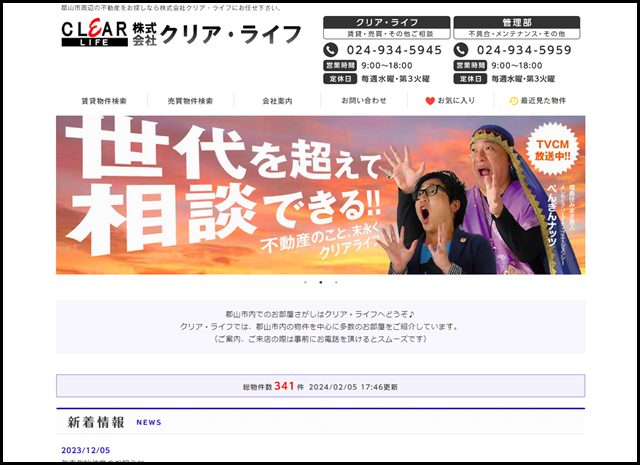Screen dimensions: 640x465
Task: Open 会社案内 menu item
Action: (277, 101)
